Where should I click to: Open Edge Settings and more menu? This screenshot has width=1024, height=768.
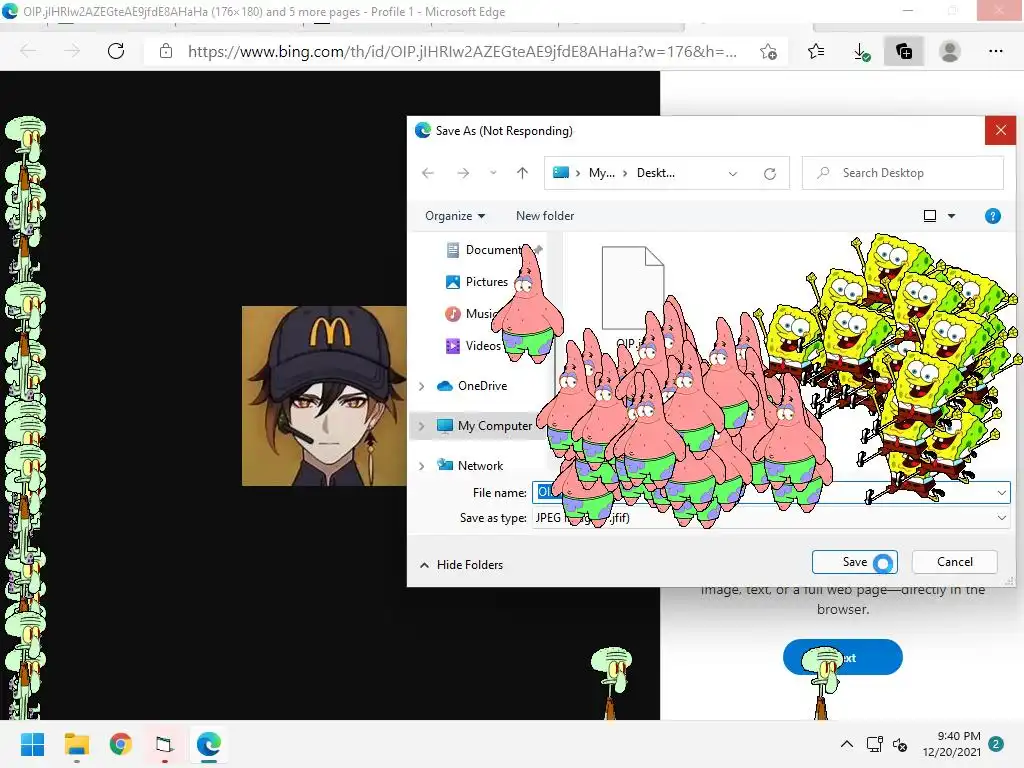[995, 51]
